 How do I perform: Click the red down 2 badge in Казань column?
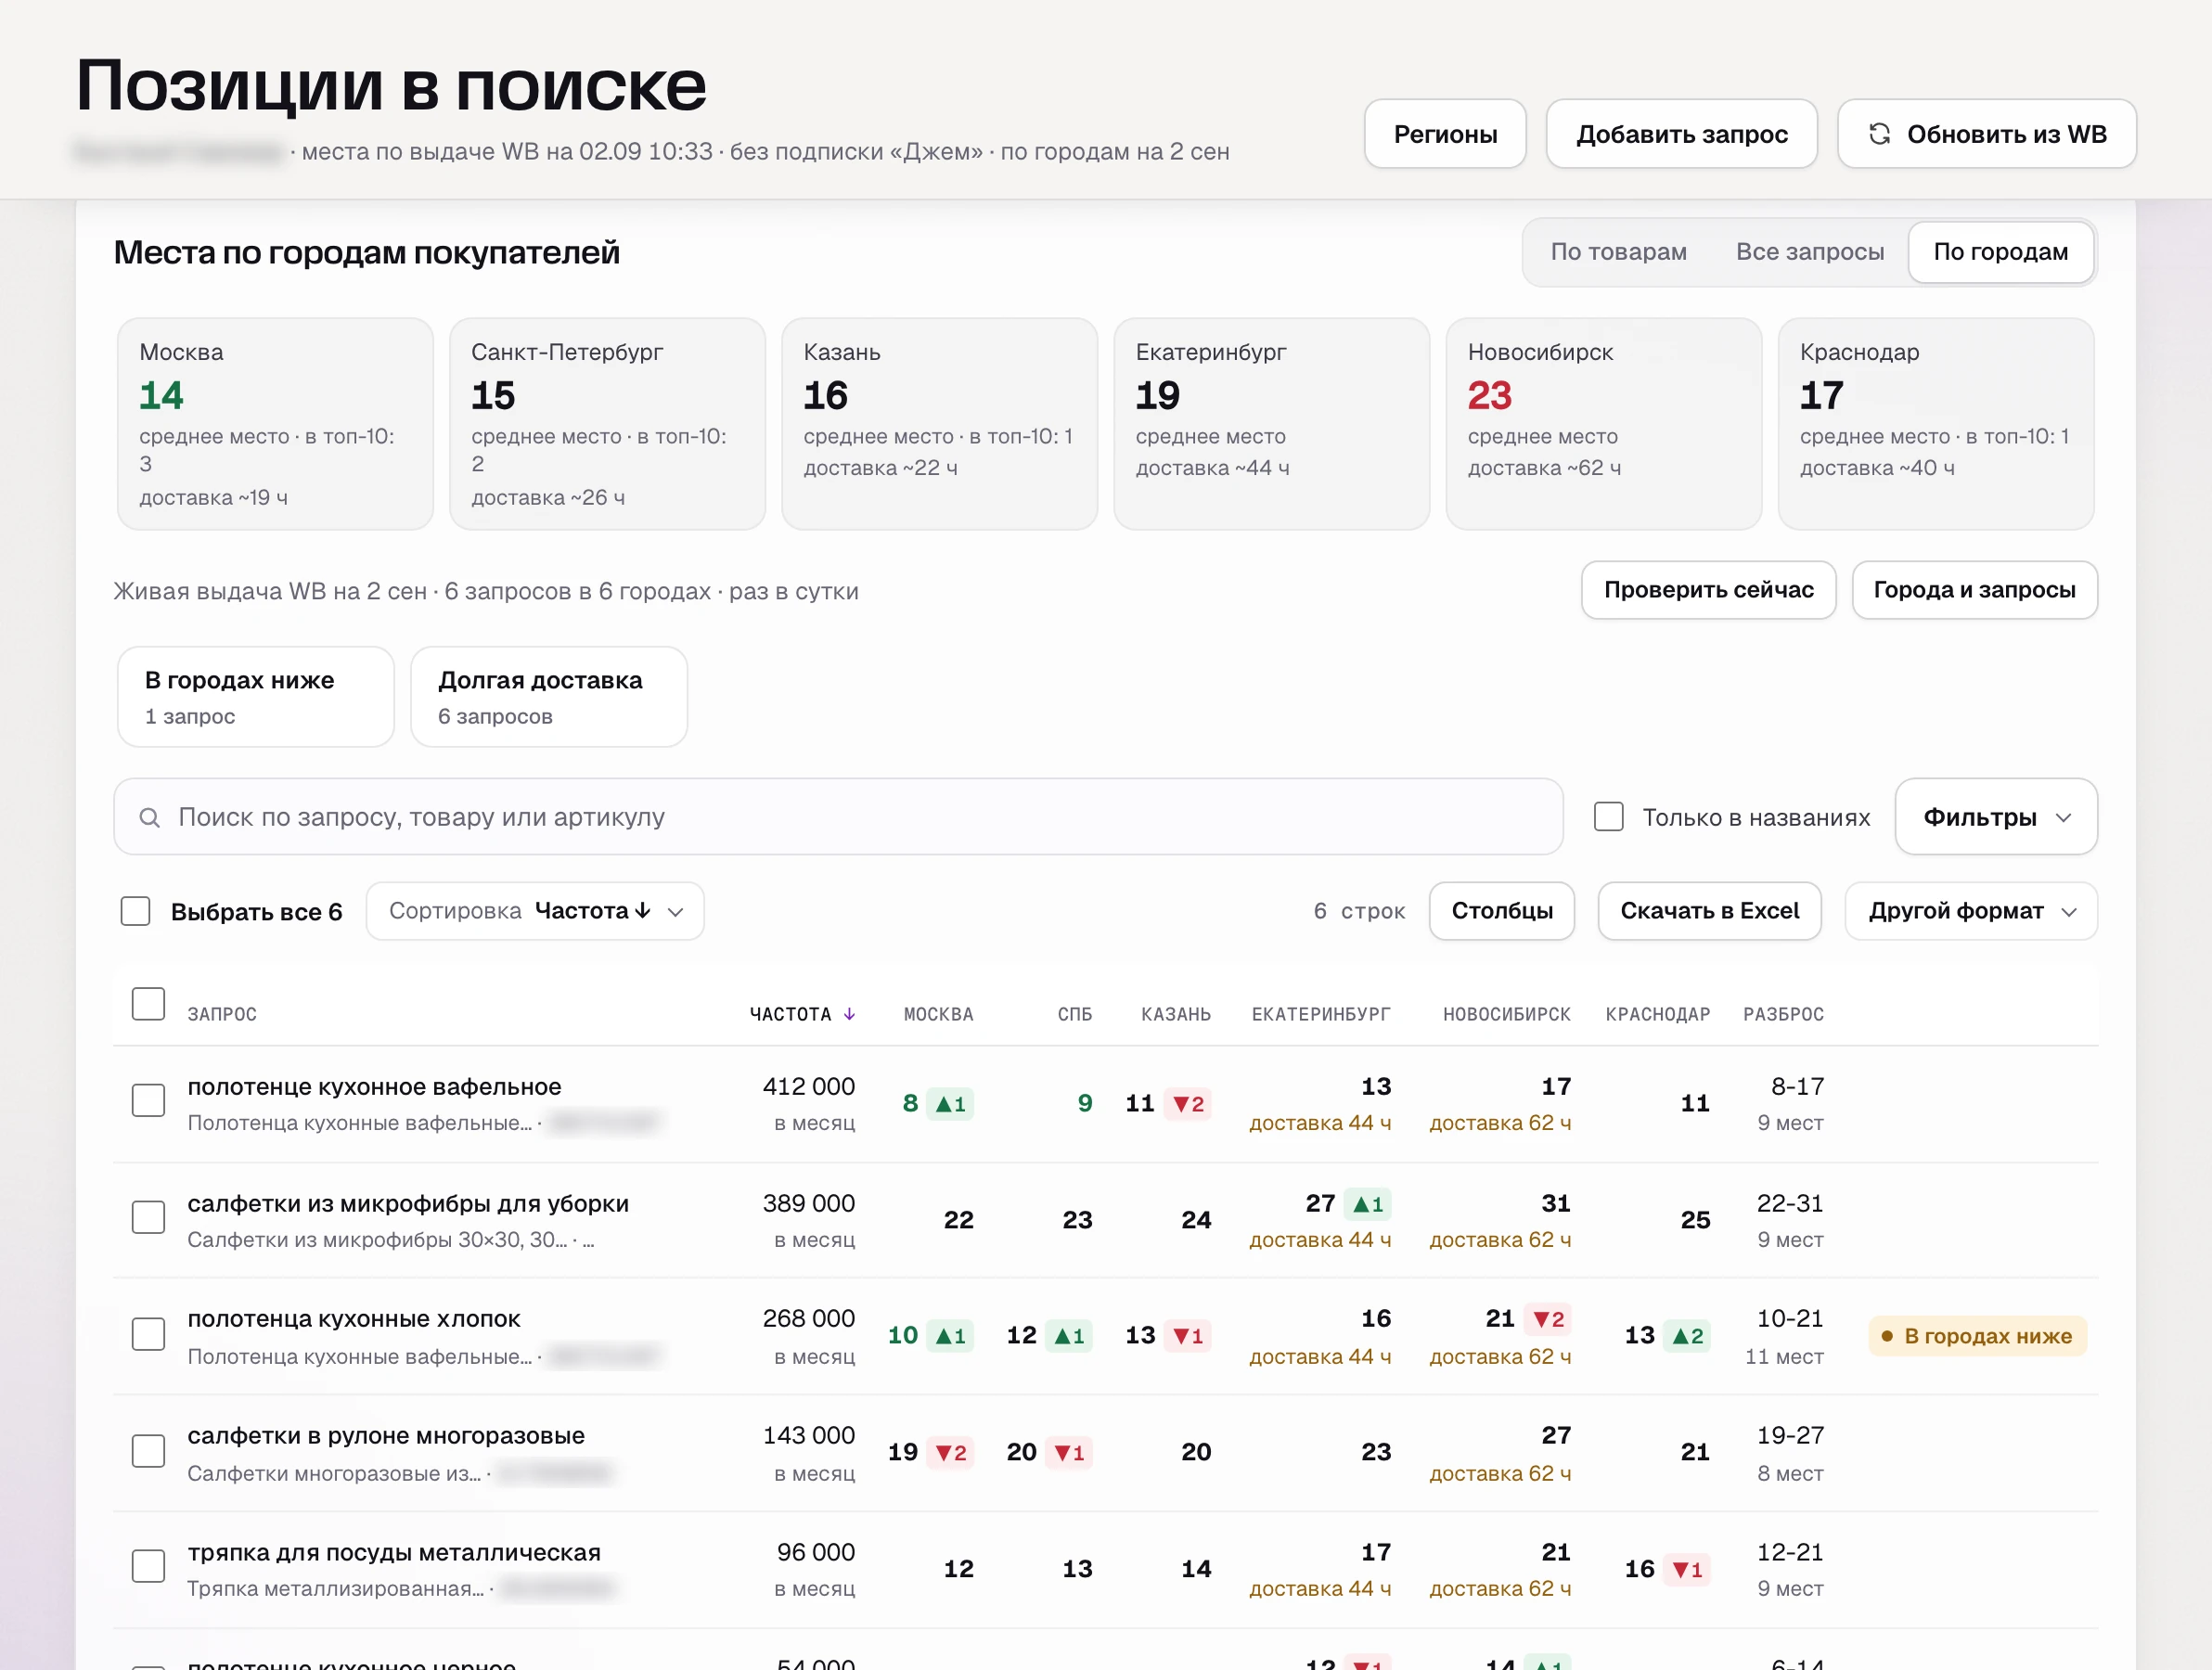pyautogui.click(x=1188, y=1104)
